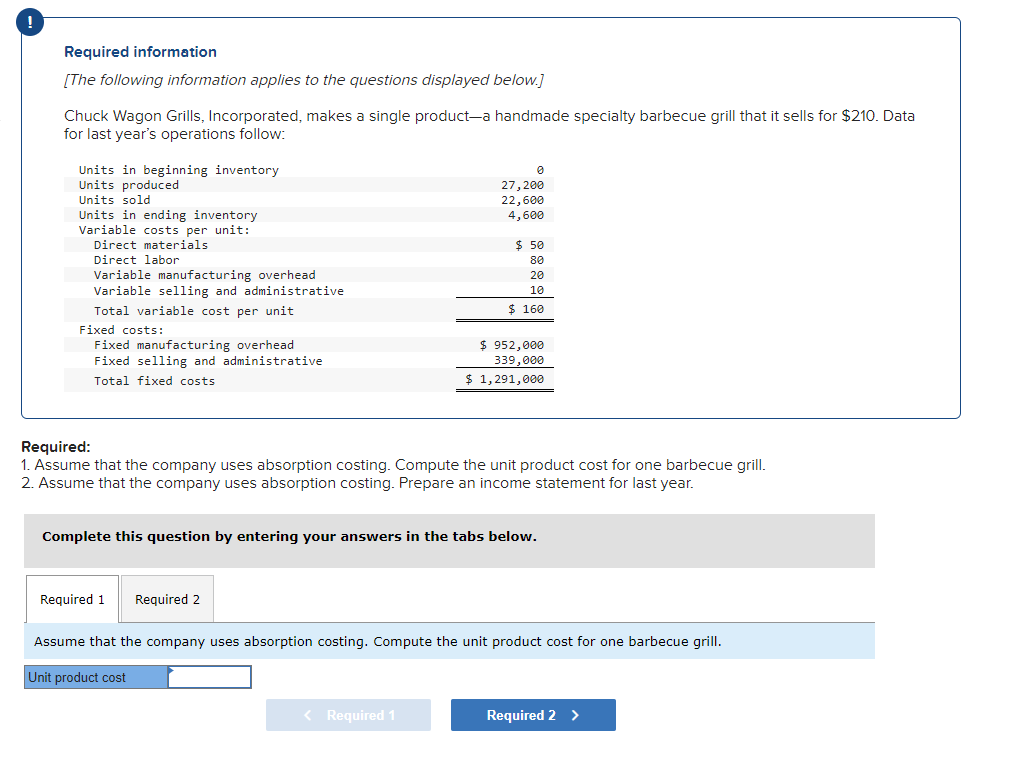
Task: Click the Unit product cost input field
Action: pos(209,677)
